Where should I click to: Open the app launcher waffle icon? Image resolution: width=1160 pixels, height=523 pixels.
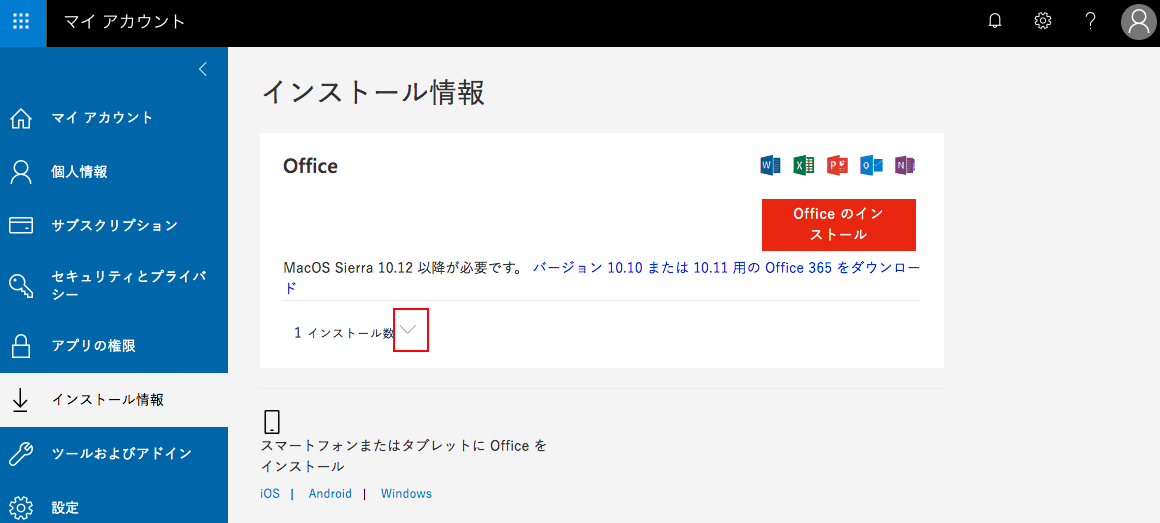pyautogui.click(x=22, y=21)
